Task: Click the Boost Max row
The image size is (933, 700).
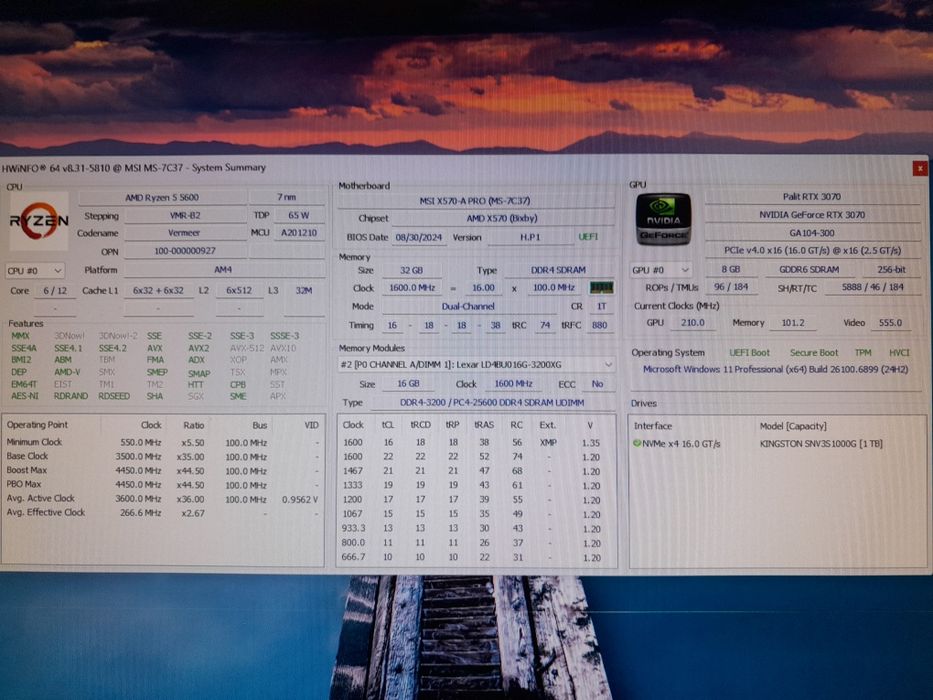Action: pyautogui.click(x=163, y=471)
